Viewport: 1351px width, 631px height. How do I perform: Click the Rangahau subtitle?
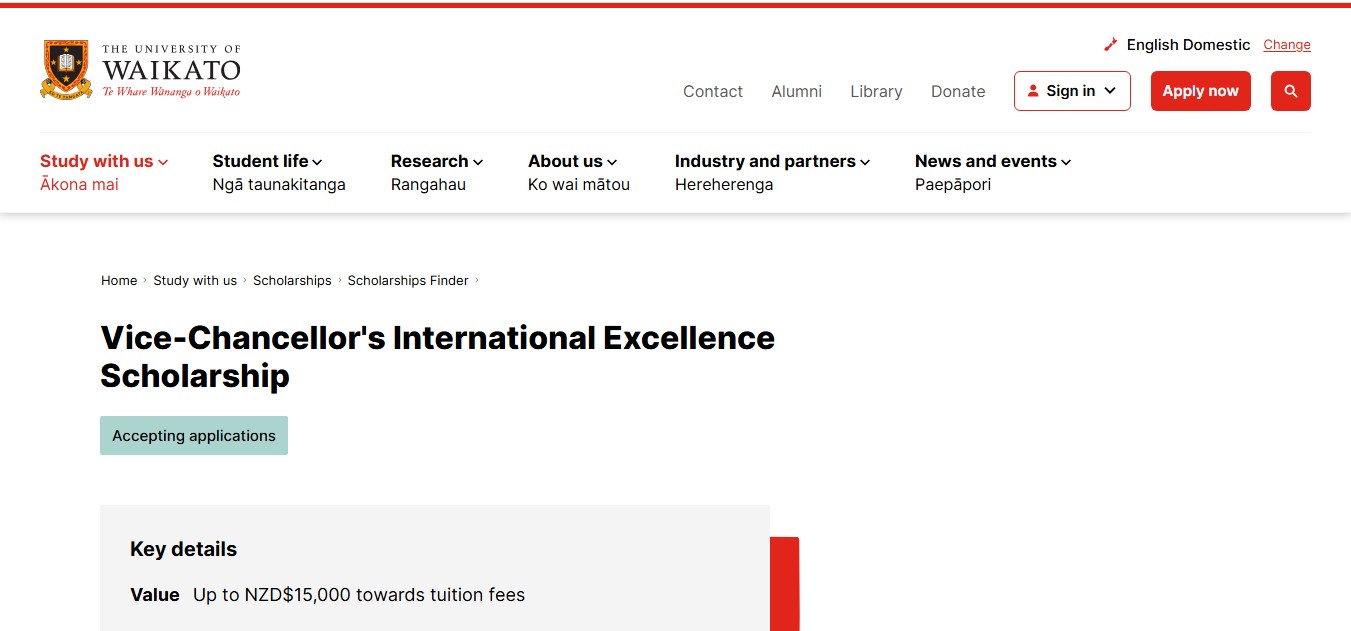tap(428, 184)
